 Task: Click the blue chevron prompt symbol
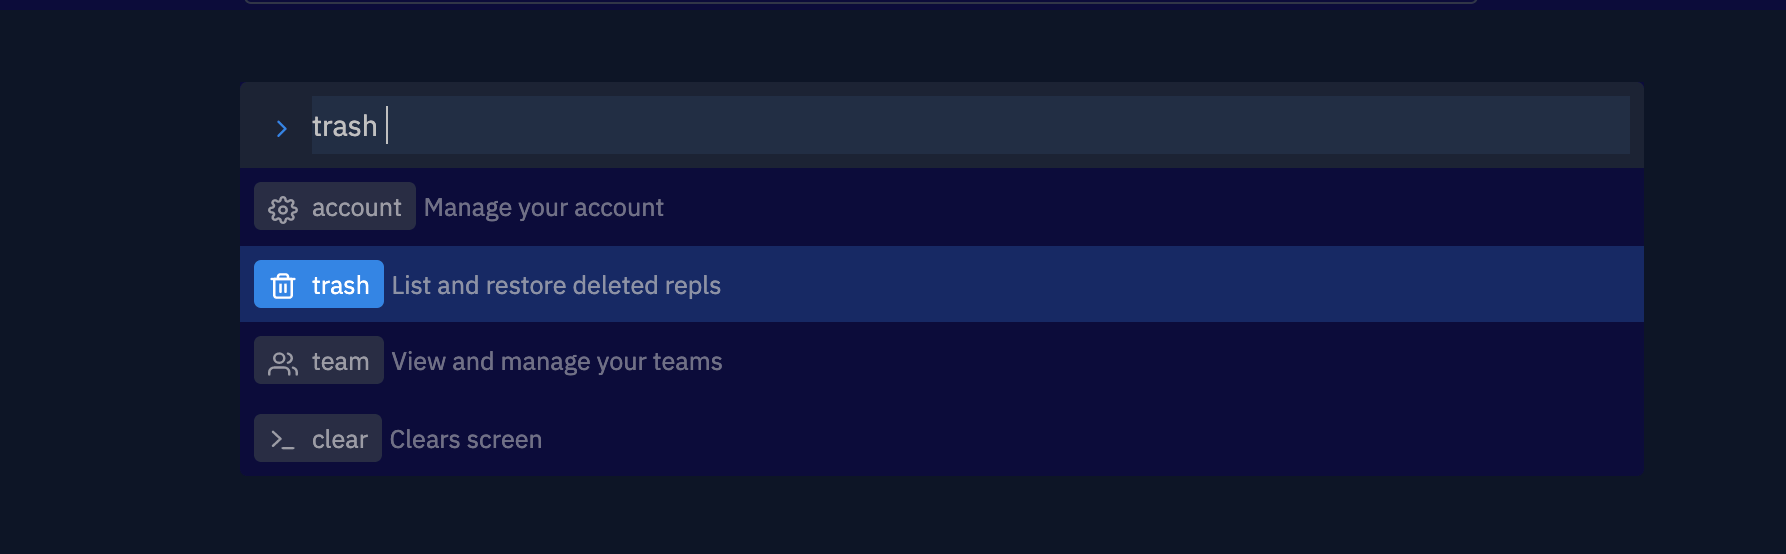pyautogui.click(x=282, y=128)
